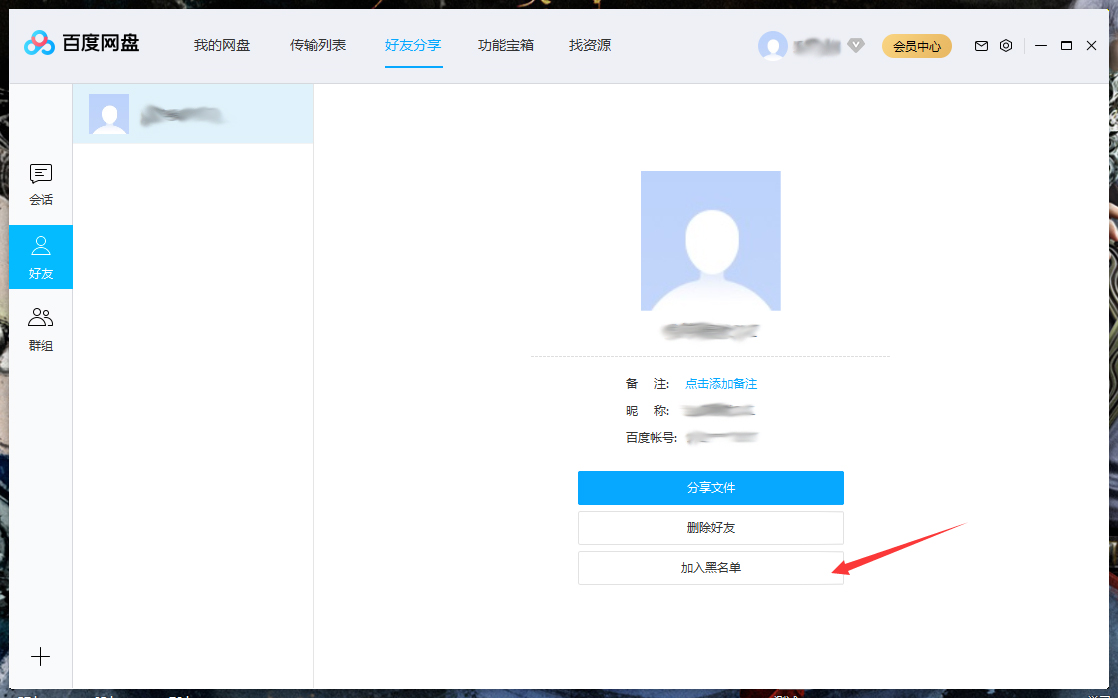
Task: Open the settings gear icon
Action: pos(1006,45)
